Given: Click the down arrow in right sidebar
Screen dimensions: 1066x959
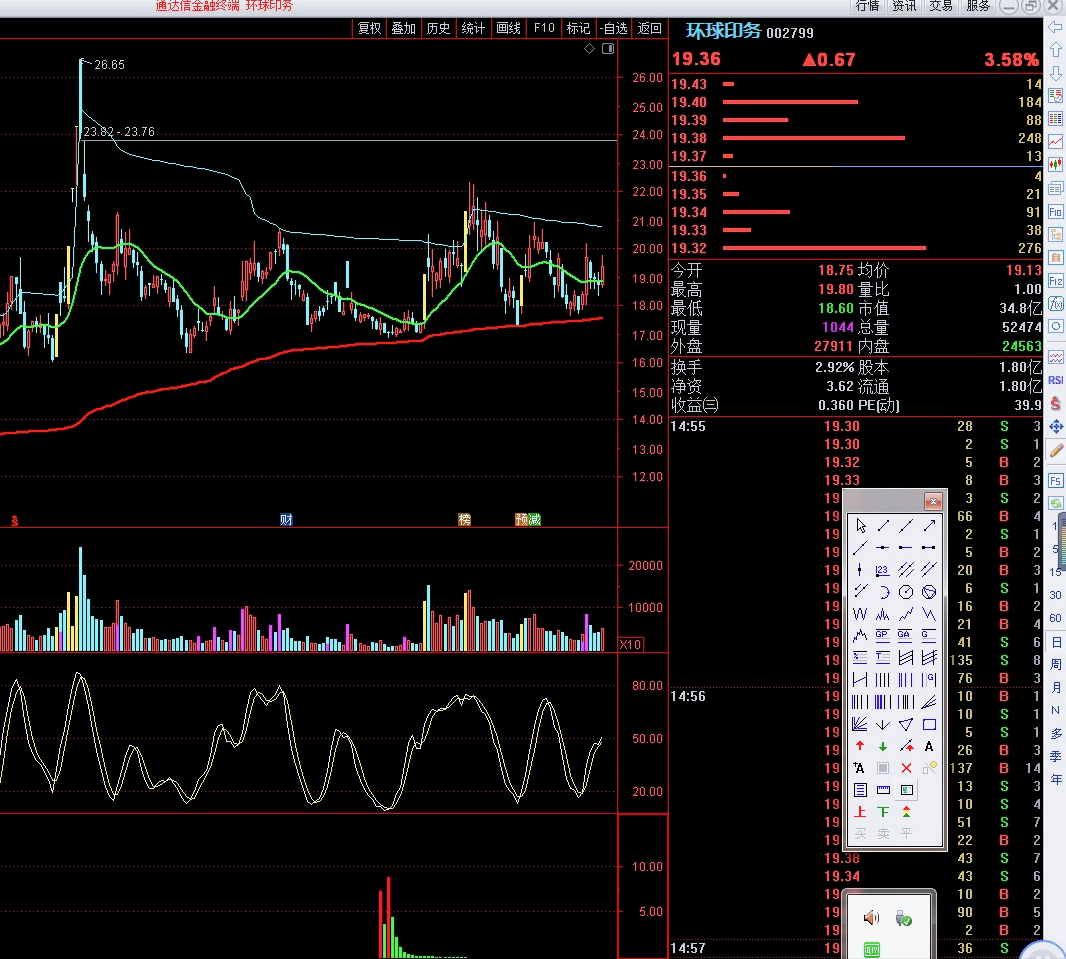Looking at the screenshot, I should 1055,73.
